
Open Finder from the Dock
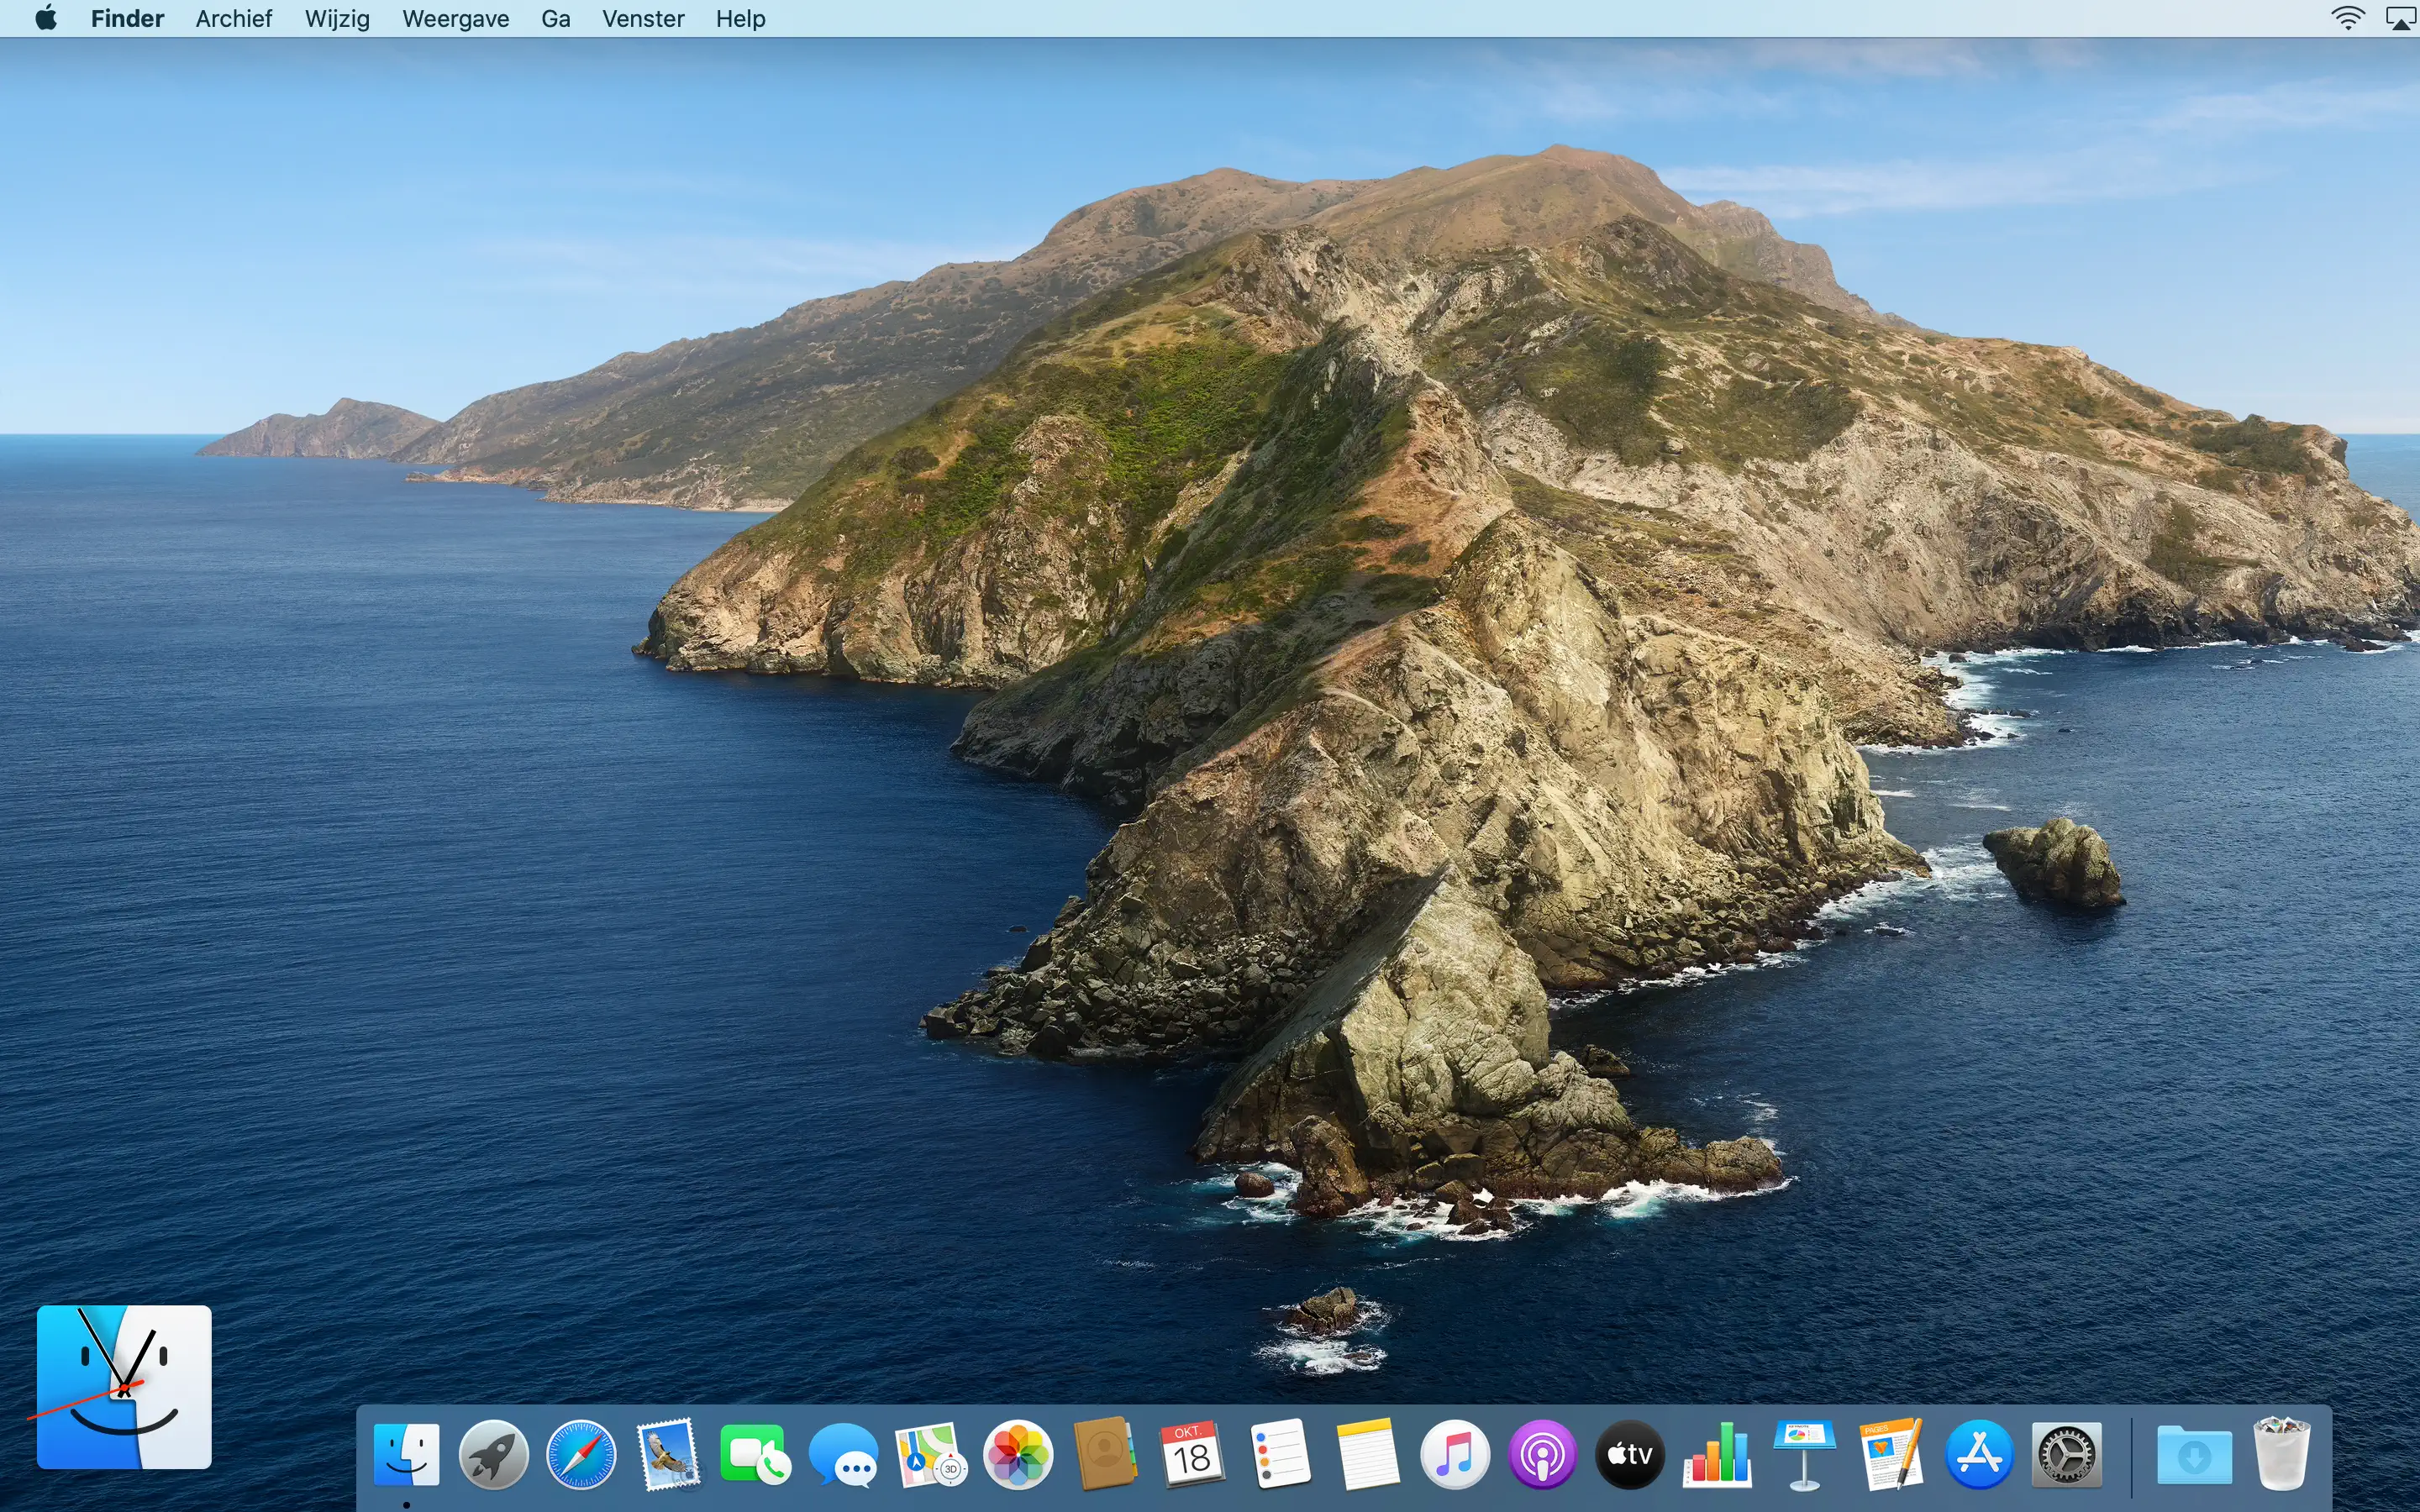(x=406, y=1454)
